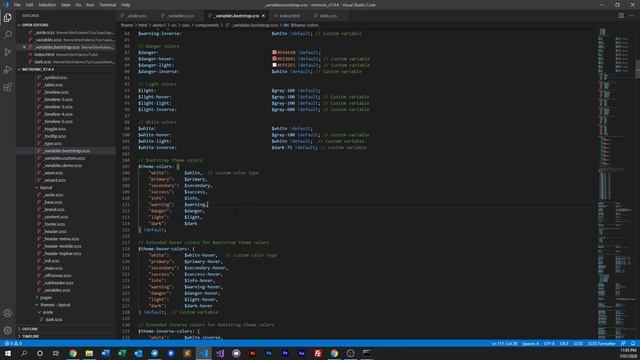The image size is (640, 360).
Task: Open the Selection menu
Action: tap(47, 5)
